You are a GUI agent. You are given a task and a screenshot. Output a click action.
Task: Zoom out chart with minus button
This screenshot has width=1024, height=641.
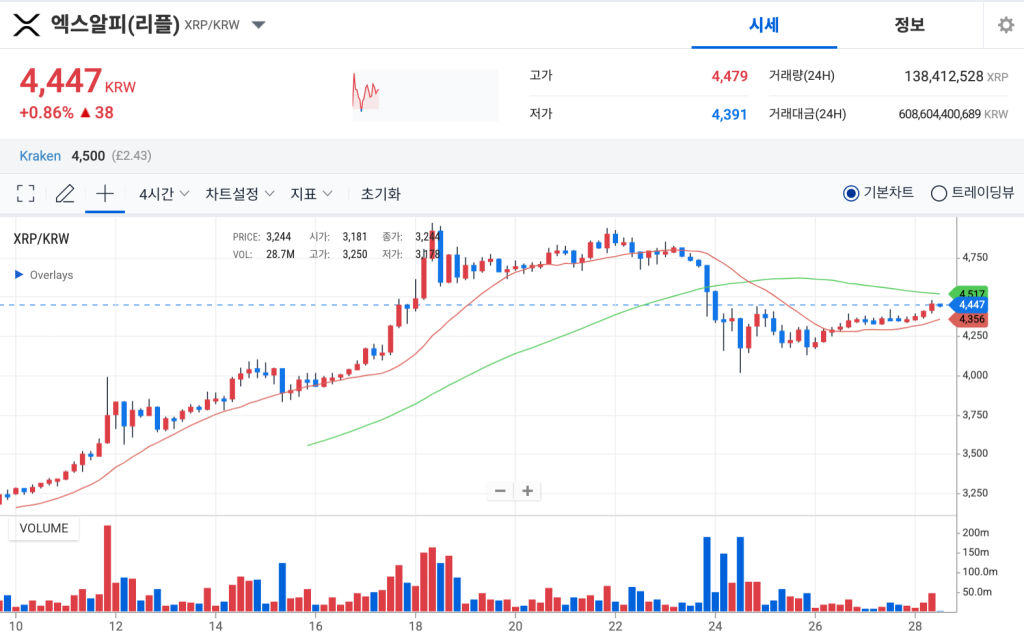point(500,491)
